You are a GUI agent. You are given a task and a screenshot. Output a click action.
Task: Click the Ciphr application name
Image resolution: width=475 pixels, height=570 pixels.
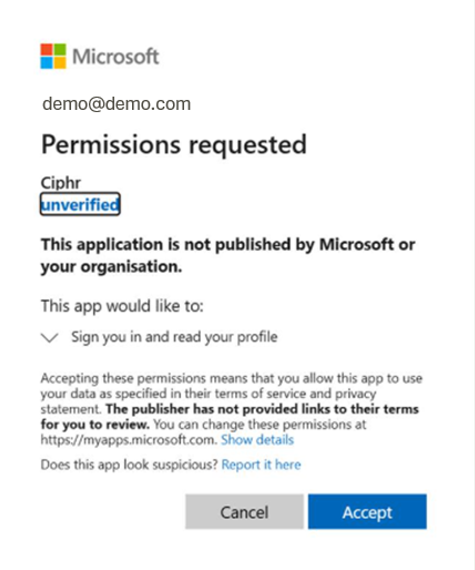click(61, 183)
